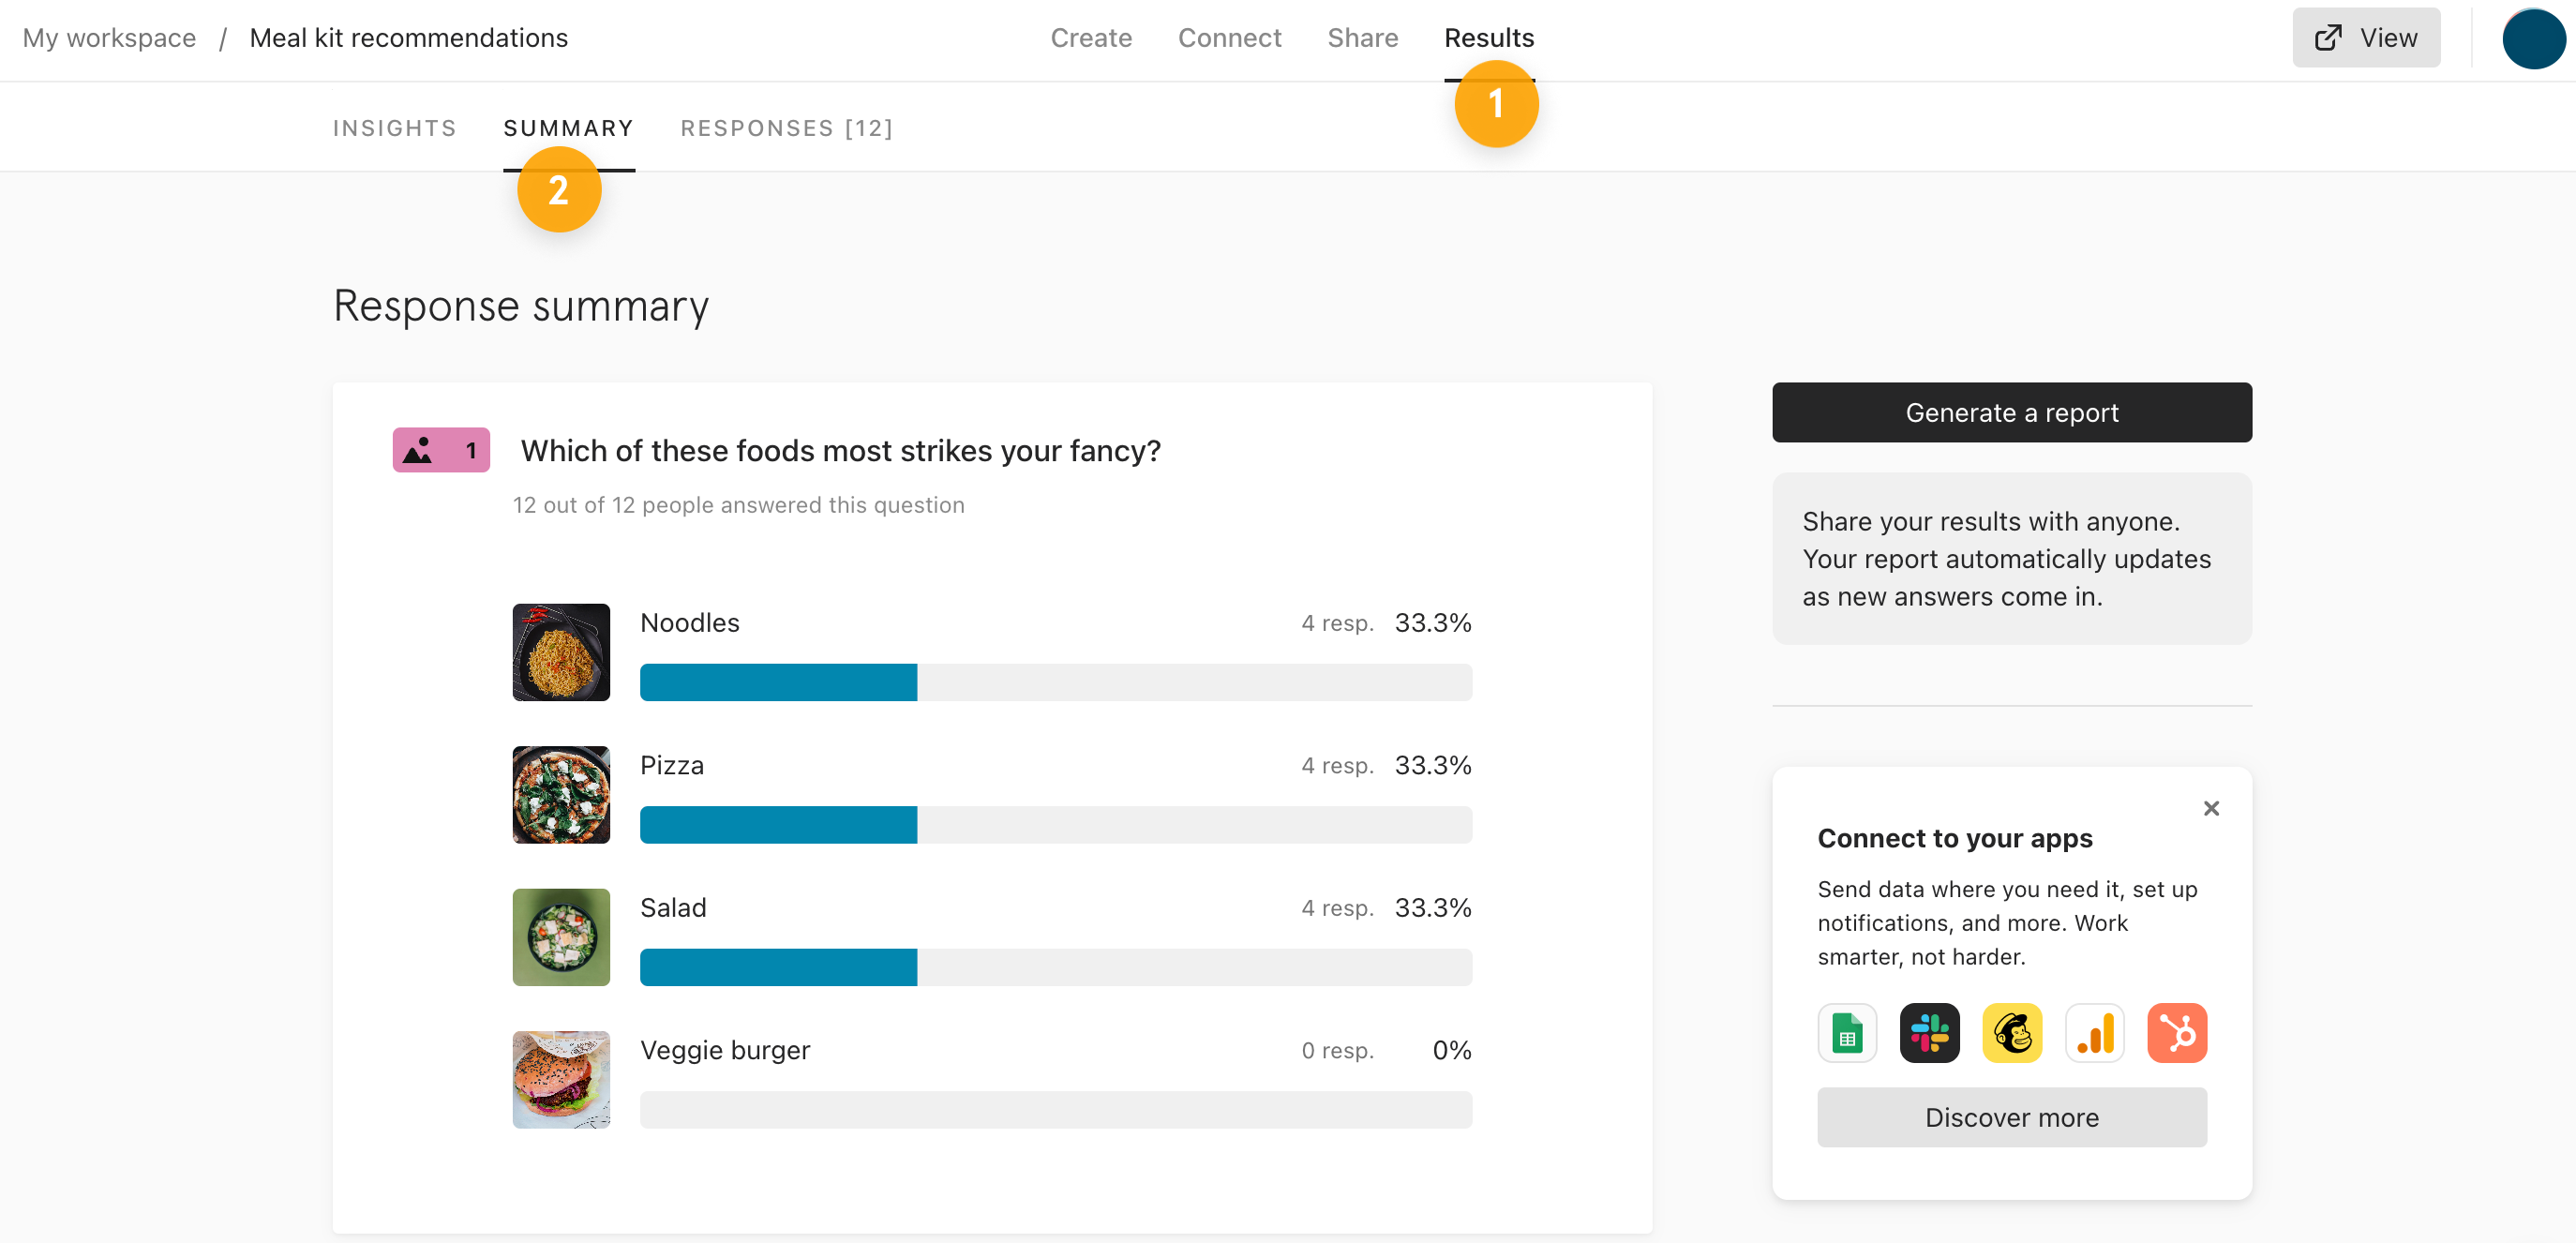The width and height of the screenshot is (2576, 1243).
Task: Click the Meal kit recommendations form title
Action: [408, 38]
